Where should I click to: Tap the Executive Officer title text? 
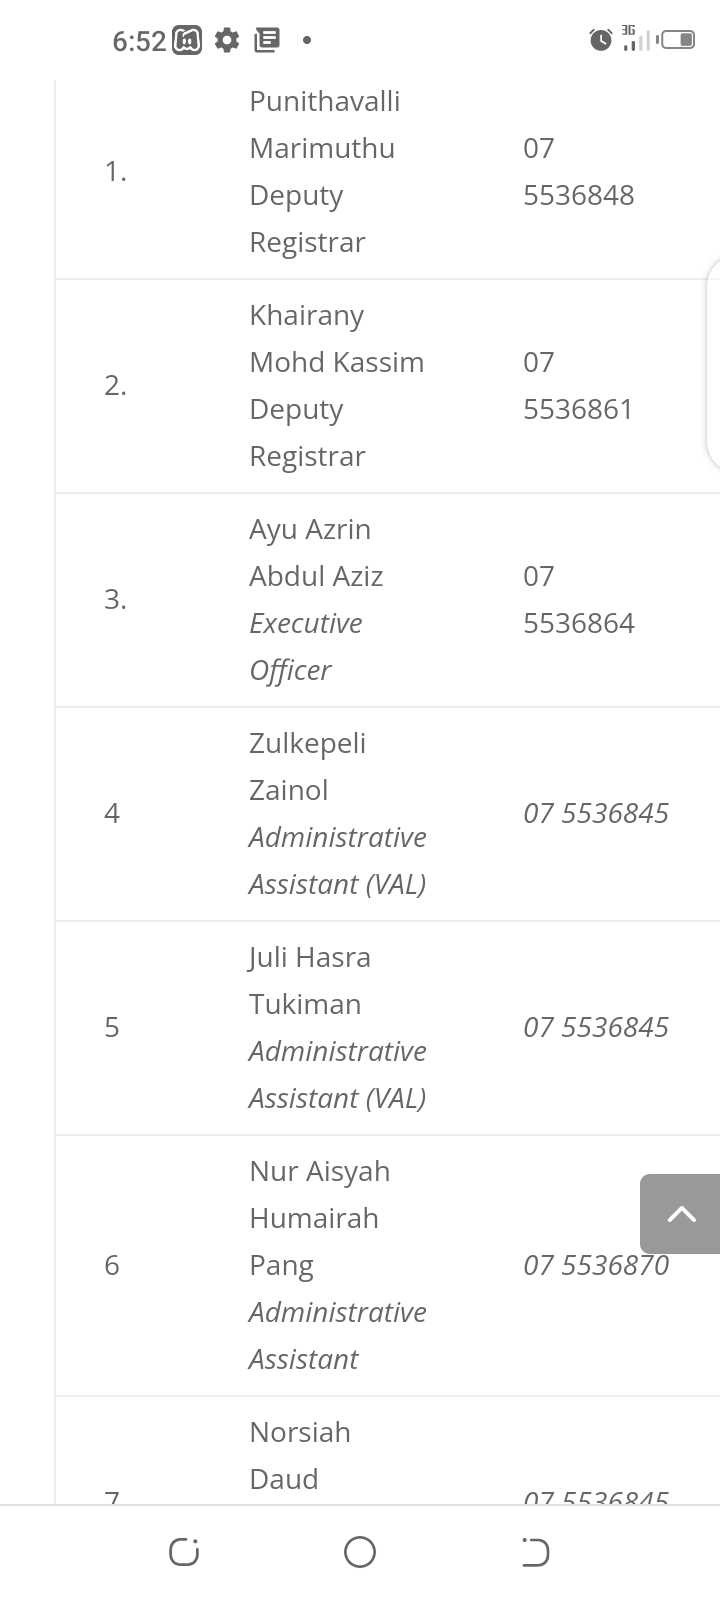[x=305, y=646]
